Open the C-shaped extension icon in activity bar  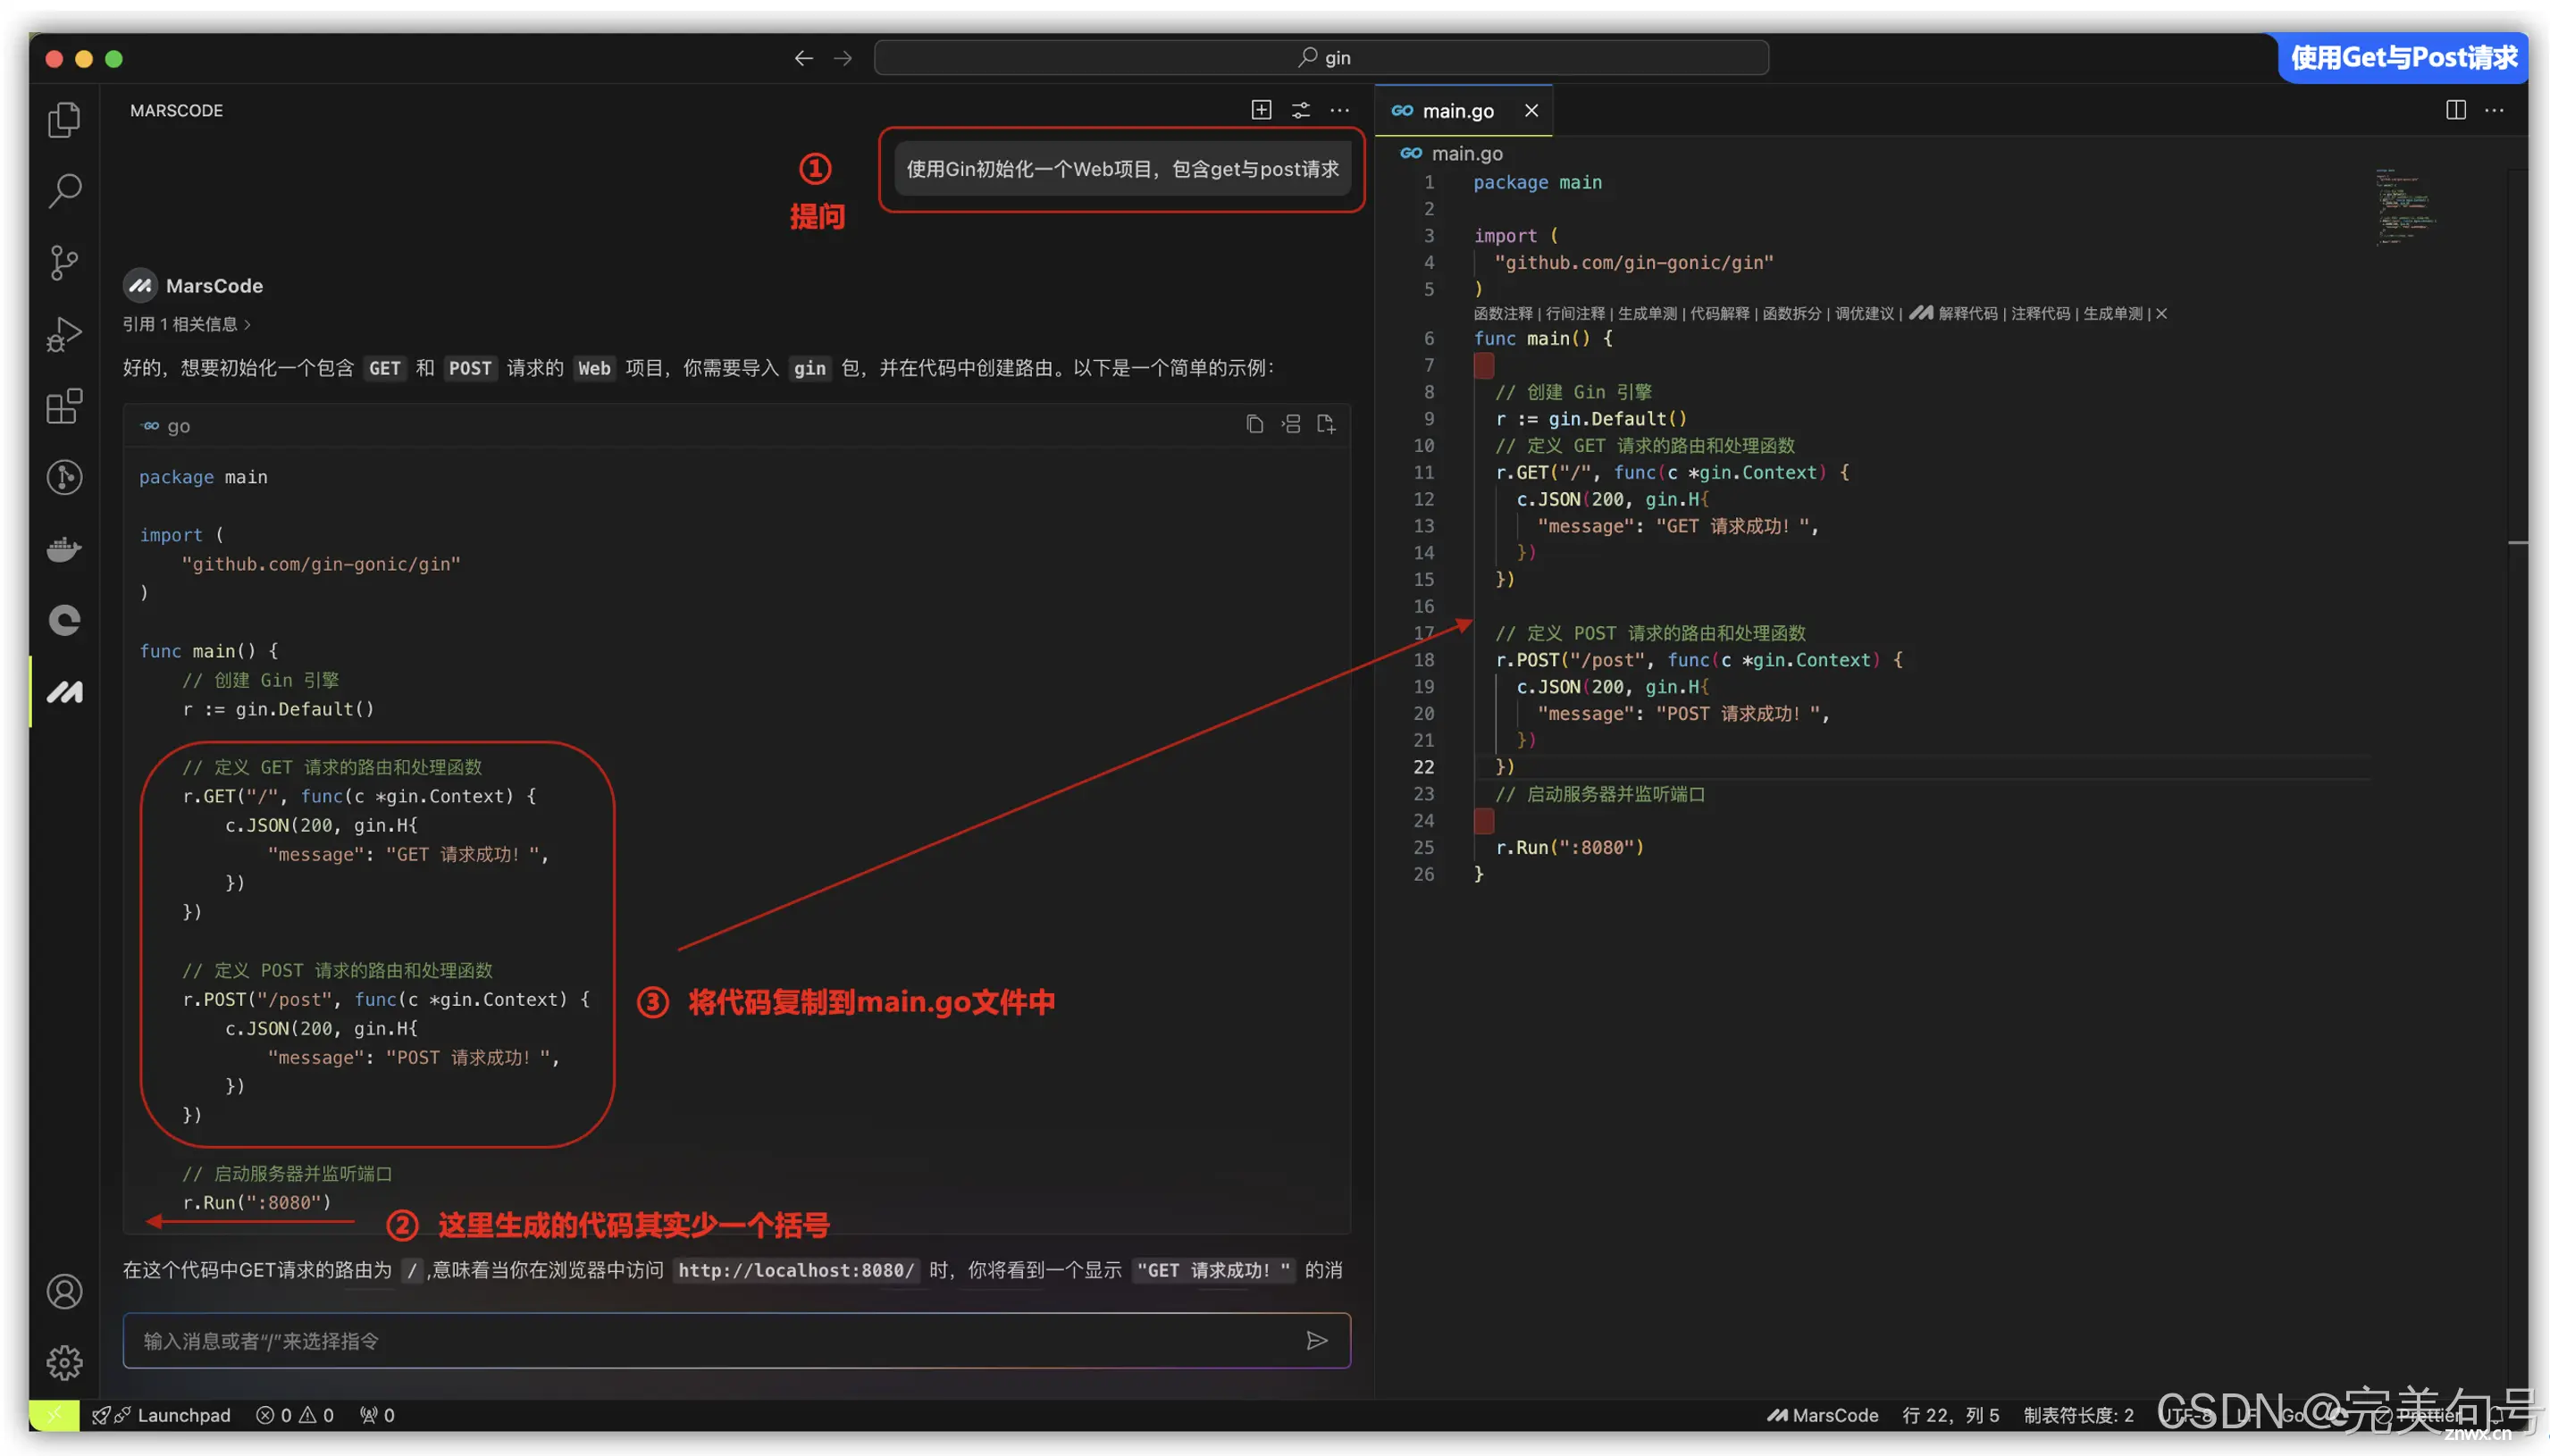coord(64,620)
